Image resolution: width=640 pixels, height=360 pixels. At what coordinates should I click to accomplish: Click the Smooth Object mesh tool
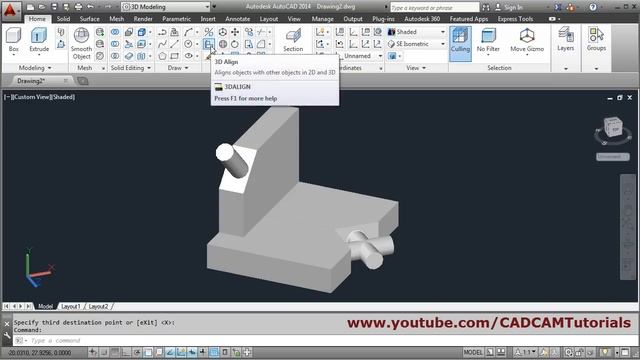(81, 44)
